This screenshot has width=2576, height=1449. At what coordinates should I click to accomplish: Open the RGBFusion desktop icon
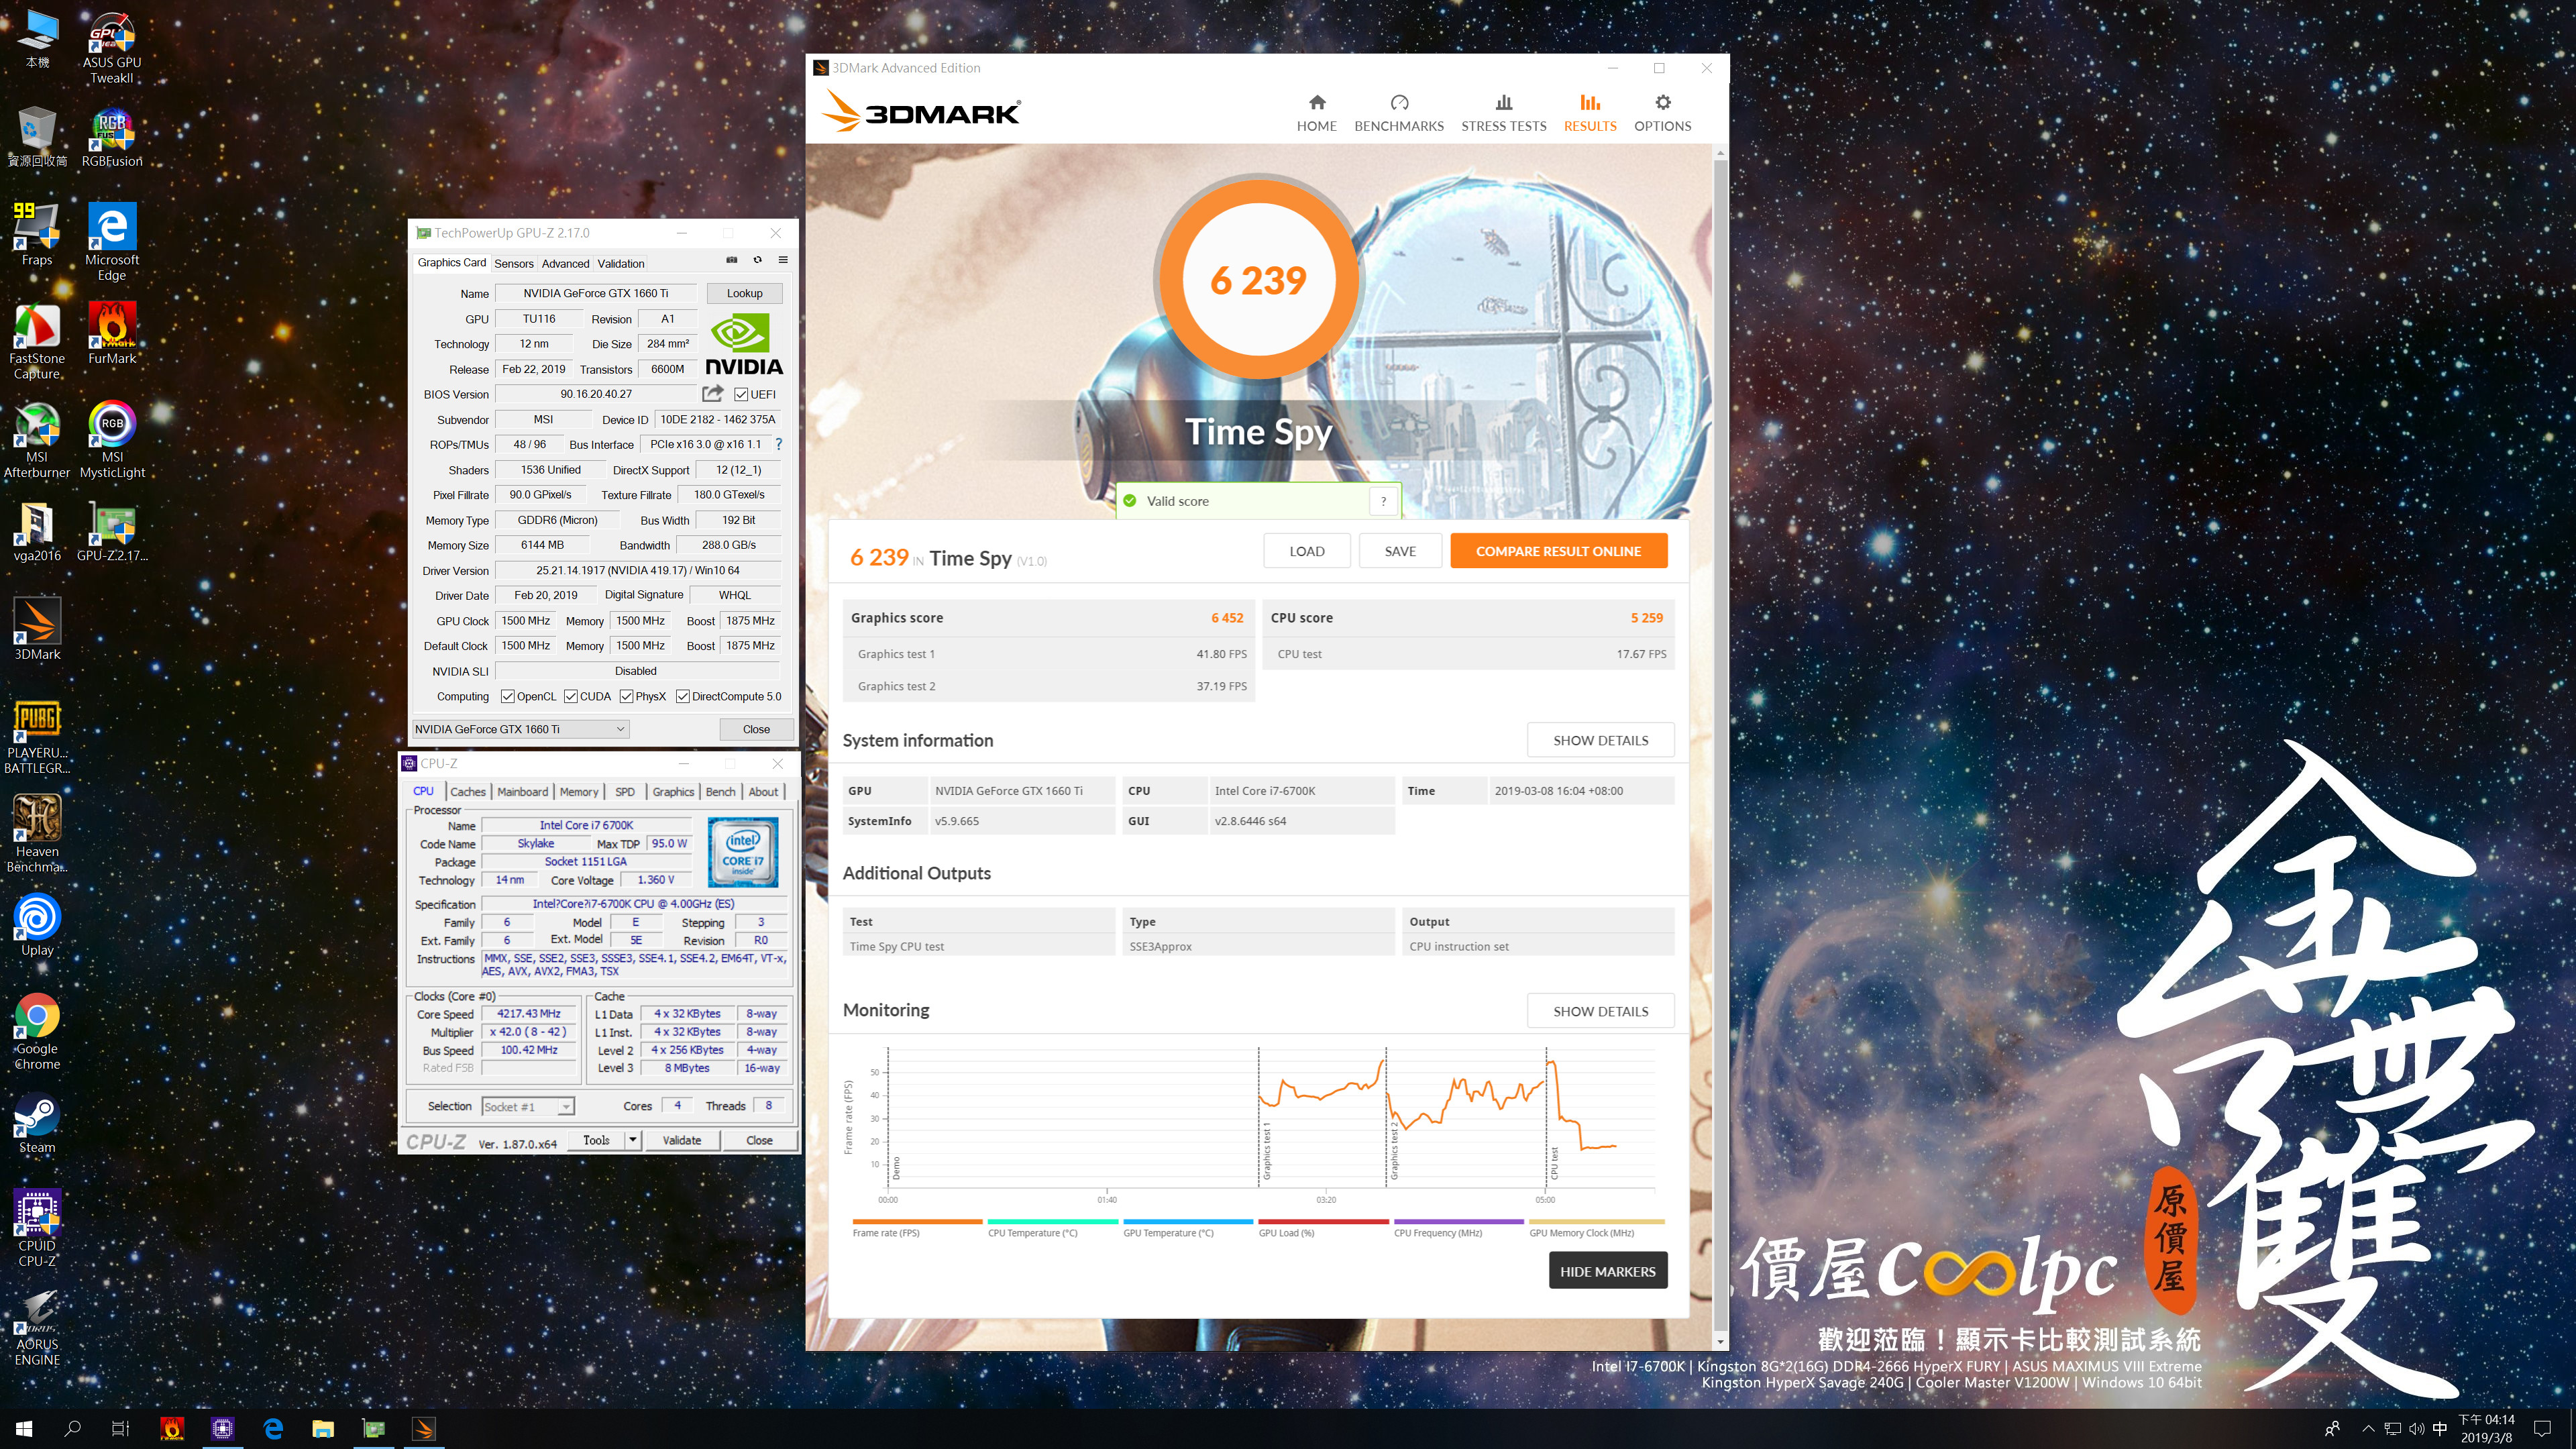(111, 138)
